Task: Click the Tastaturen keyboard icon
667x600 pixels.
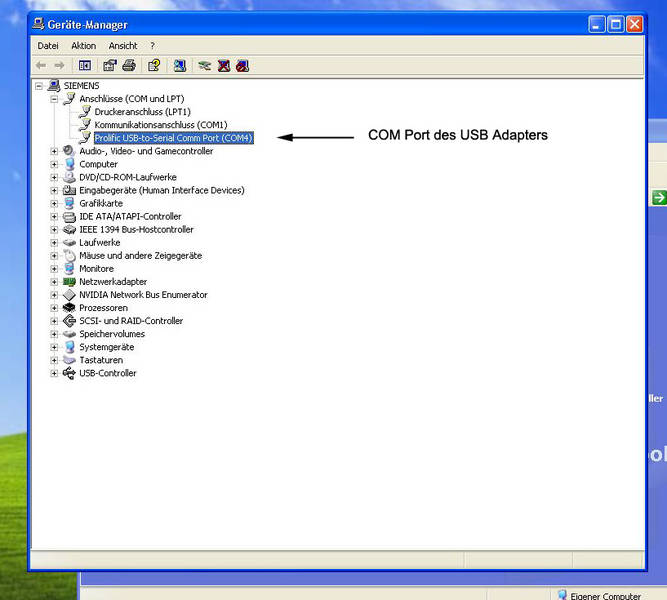Action: click(x=69, y=360)
